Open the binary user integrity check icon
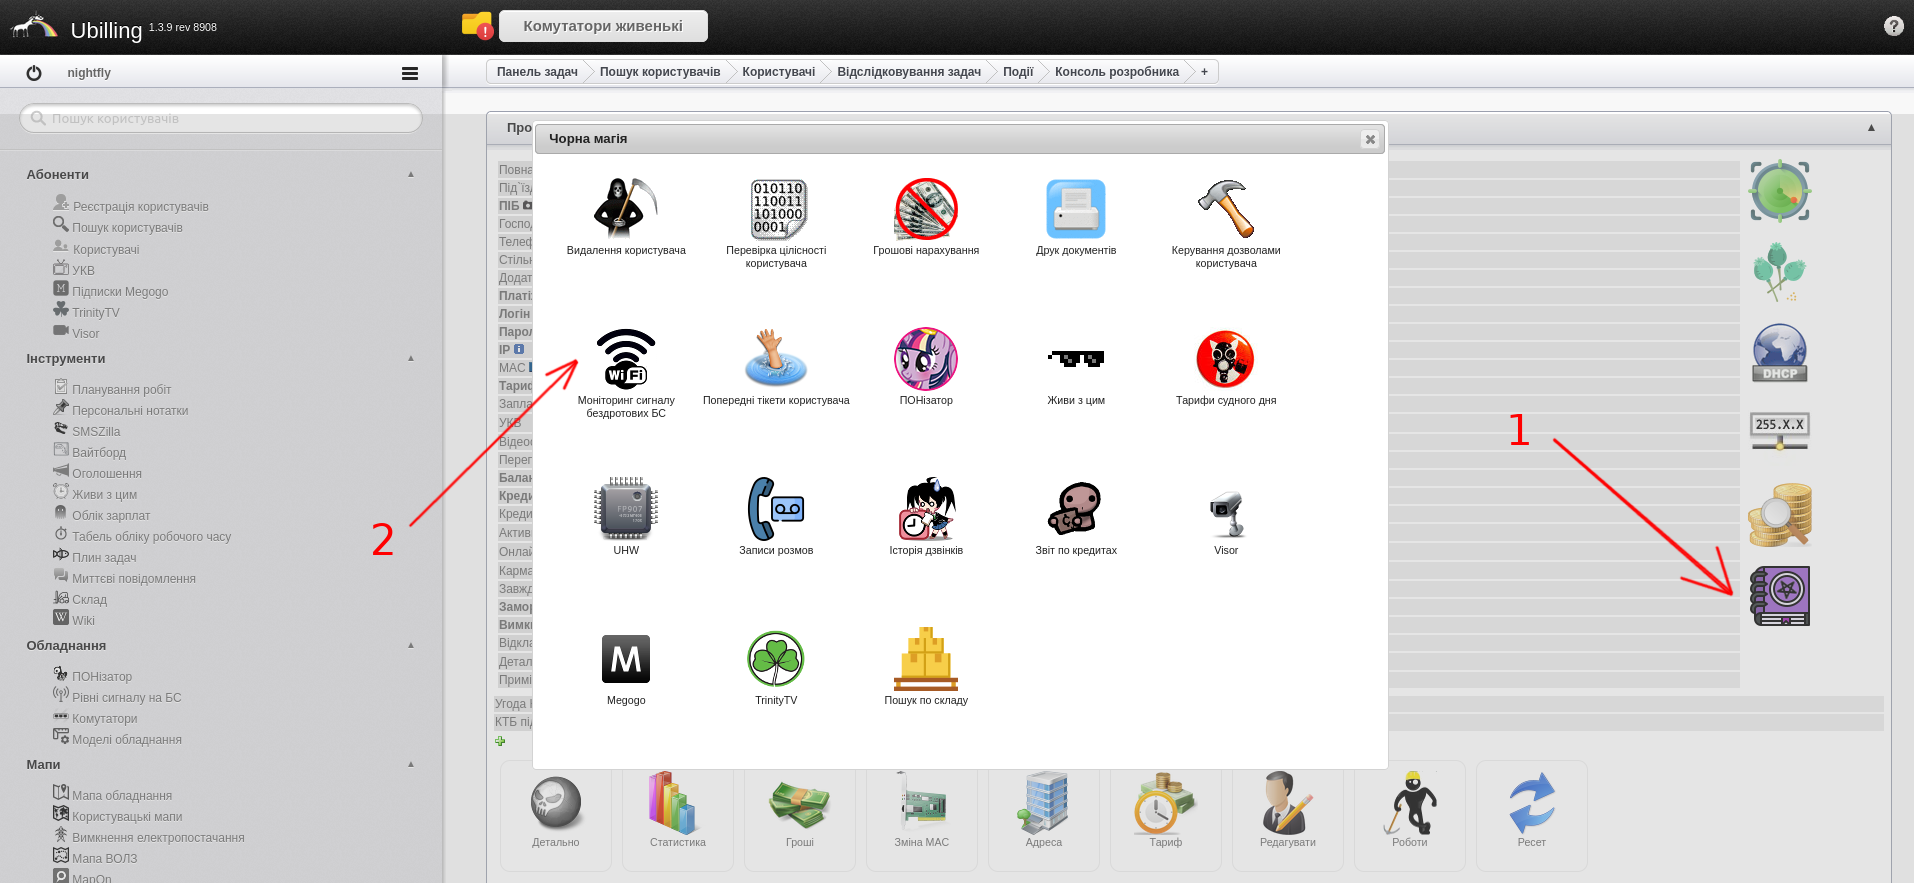The width and height of the screenshot is (1914, 883). [777, 208]
